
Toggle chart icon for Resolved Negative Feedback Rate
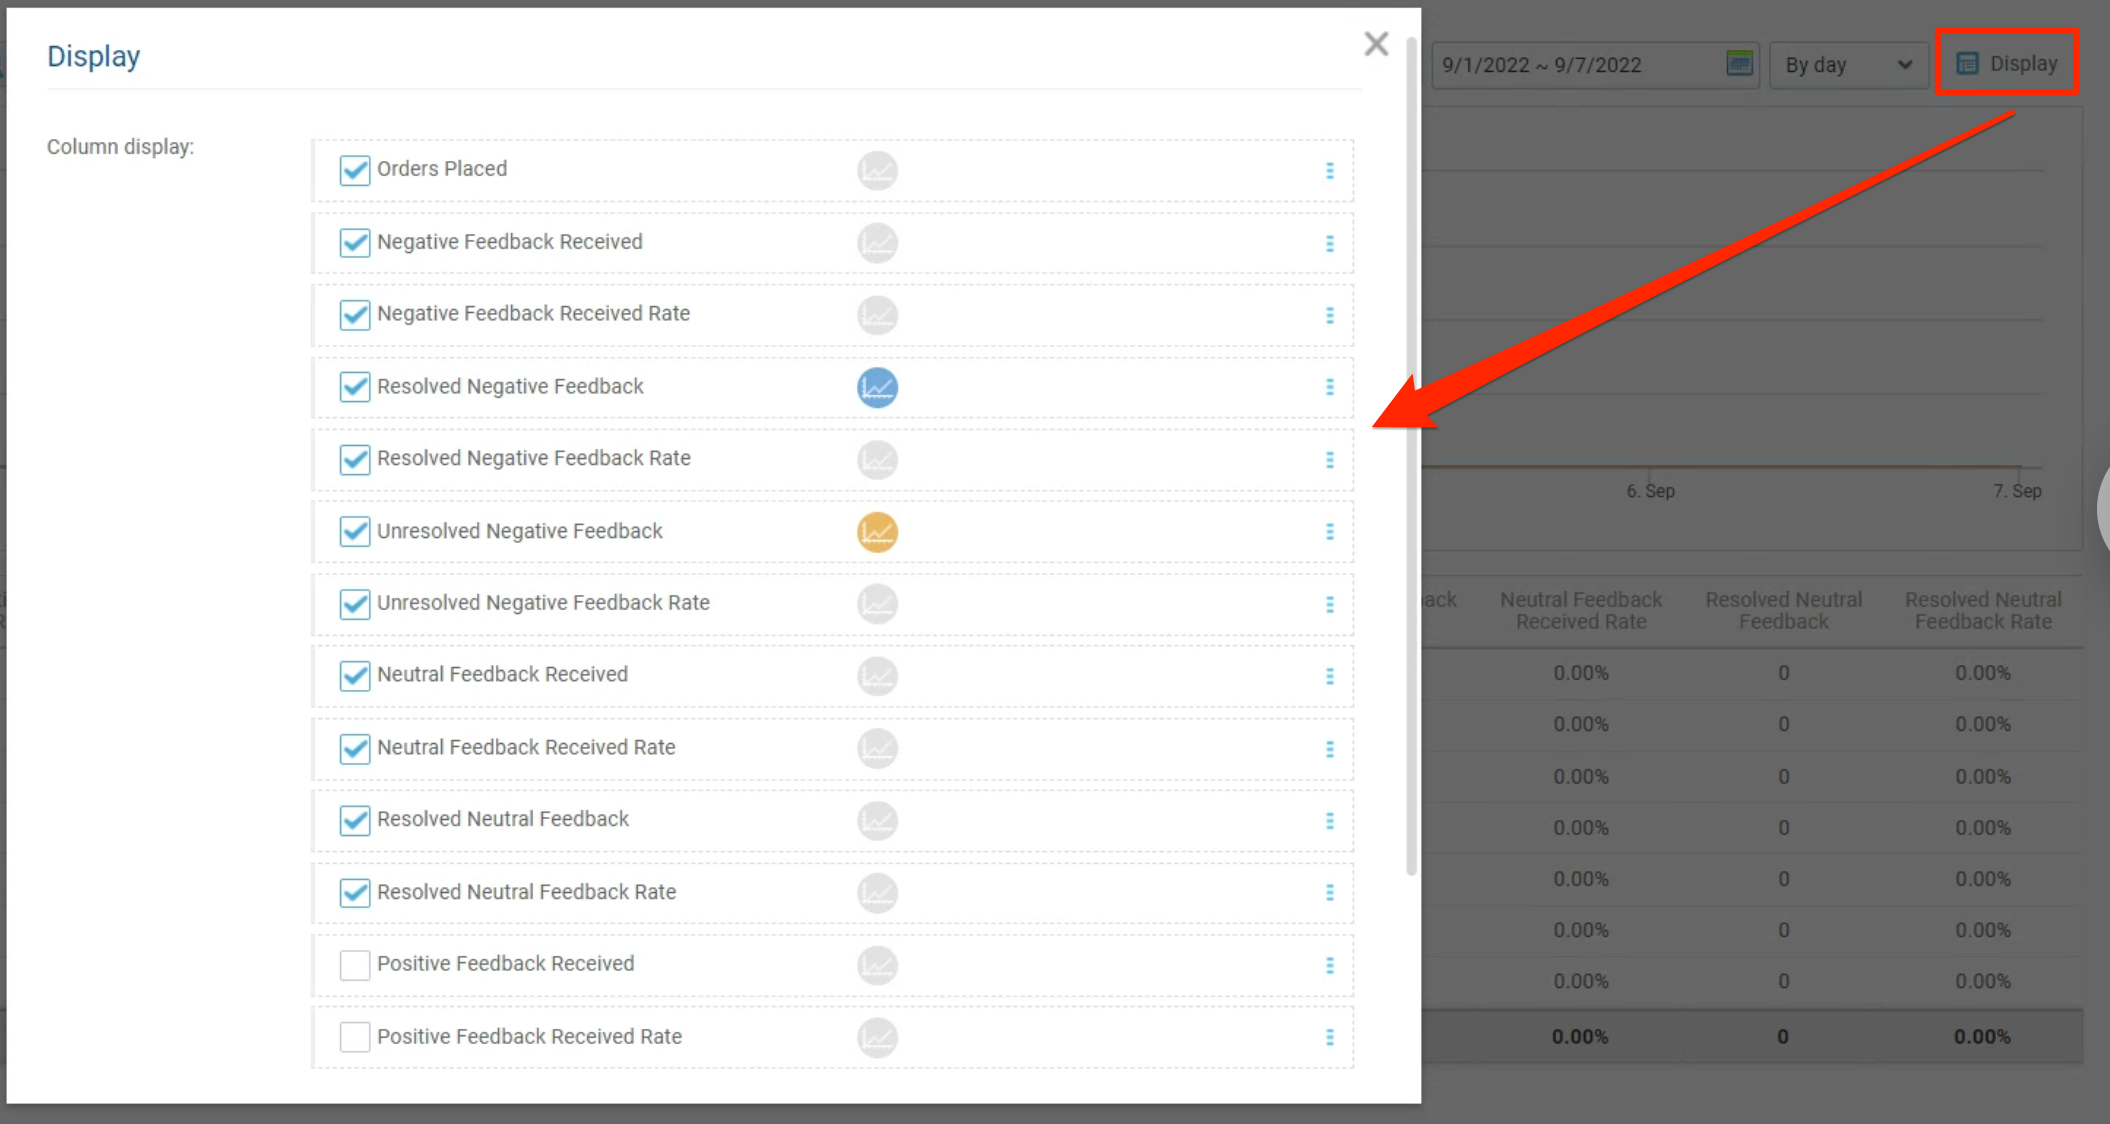pos(877,460)
